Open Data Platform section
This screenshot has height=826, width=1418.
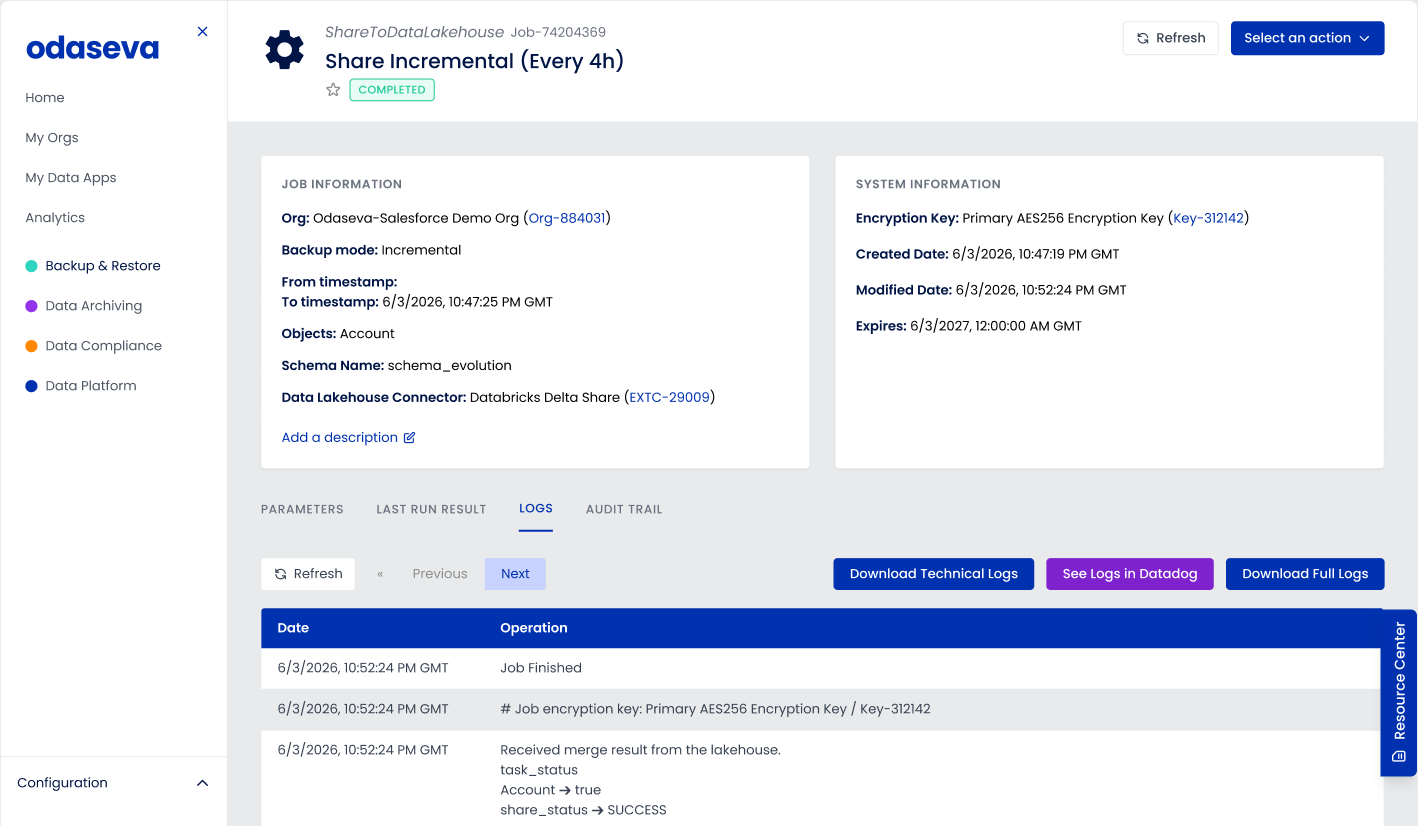click(91, 386)
